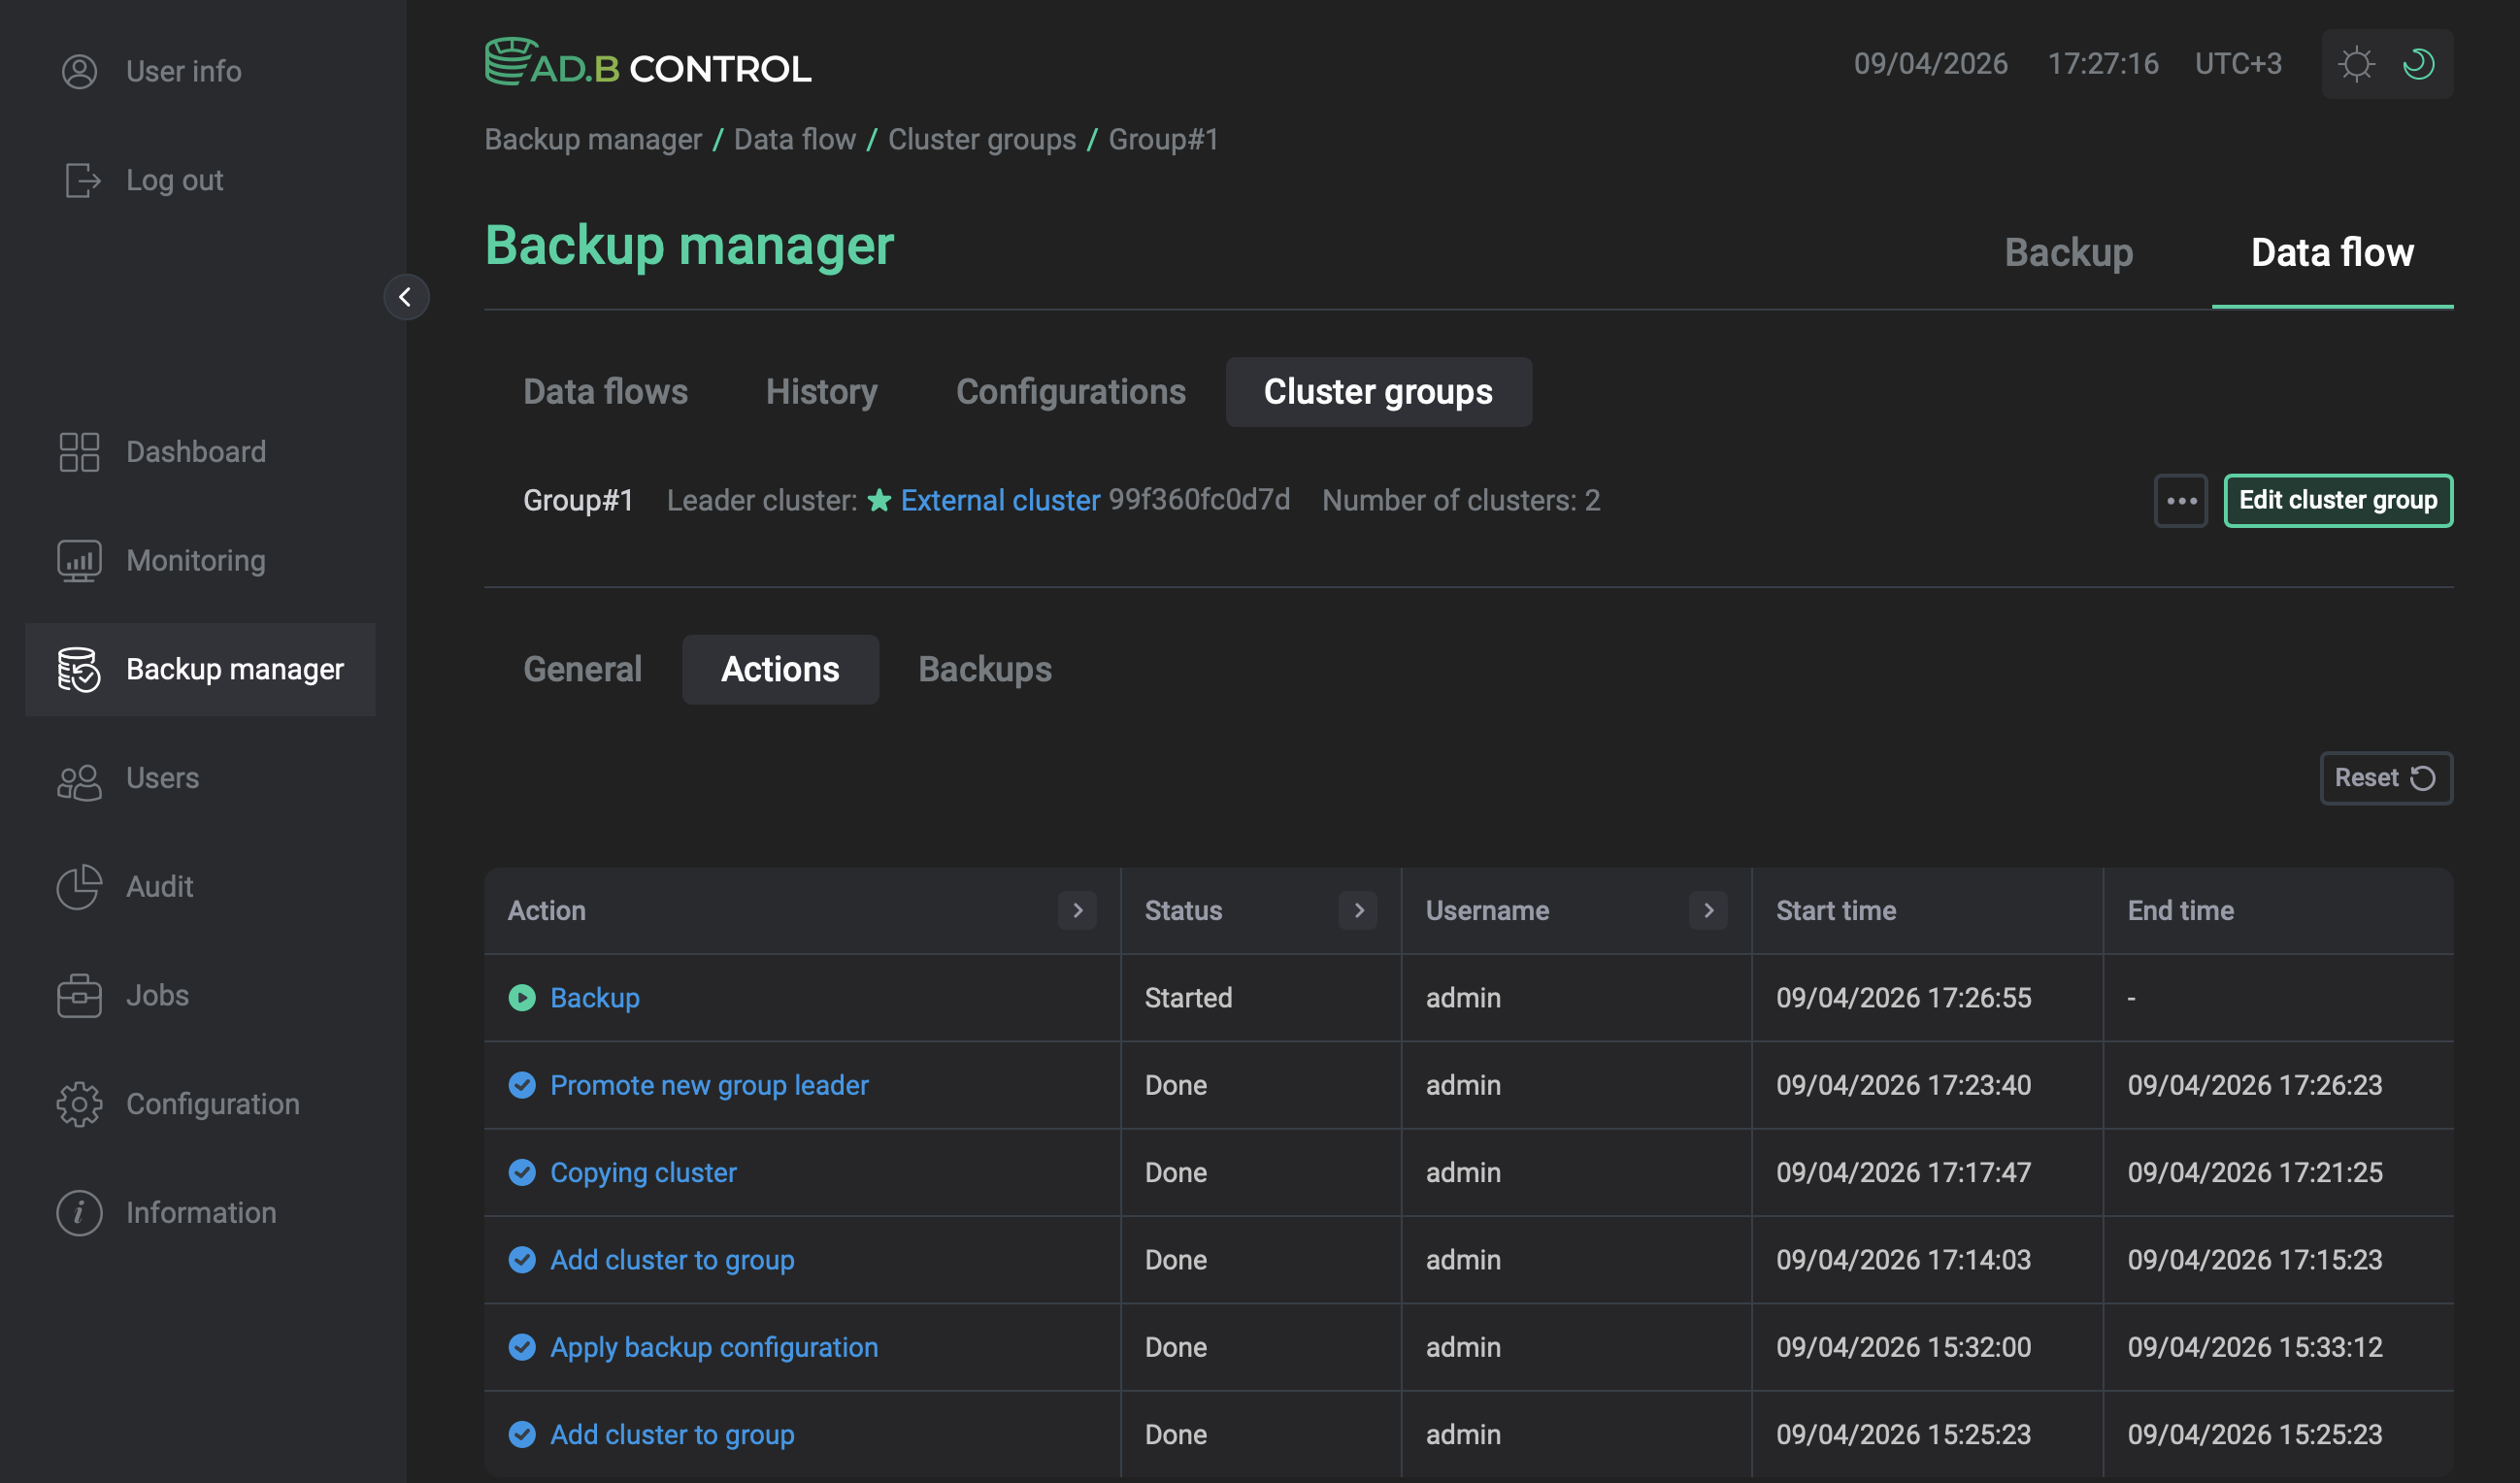The width and height of the screenshot is (2520, 1483).
Task: Expand the Username column filter chevron
Action: (1708, 910)
